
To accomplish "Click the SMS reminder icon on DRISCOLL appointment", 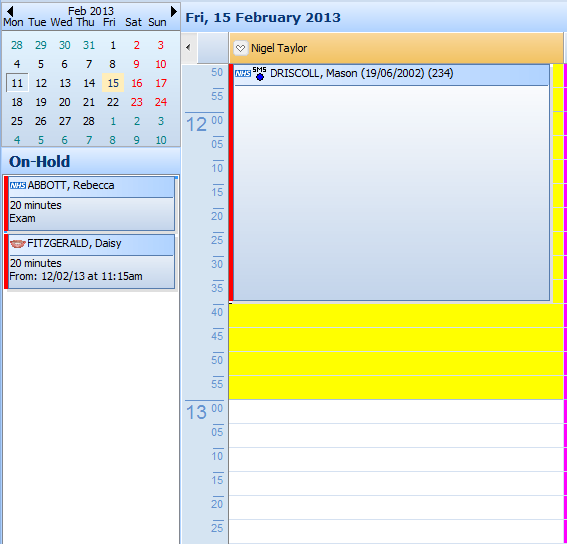I will (x=259, y=73).
